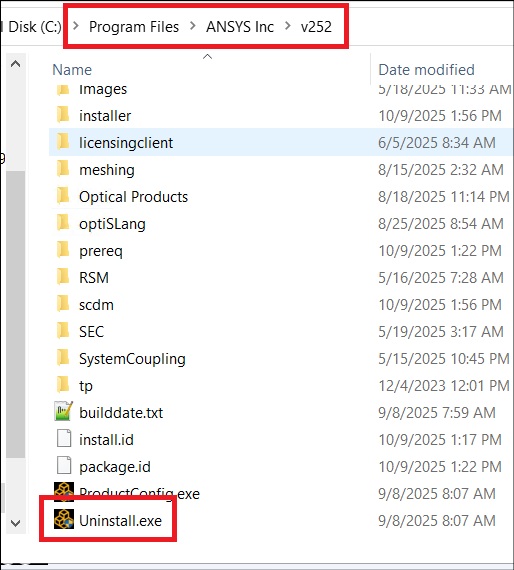Click the SystemCoupling folder icon

63,358
